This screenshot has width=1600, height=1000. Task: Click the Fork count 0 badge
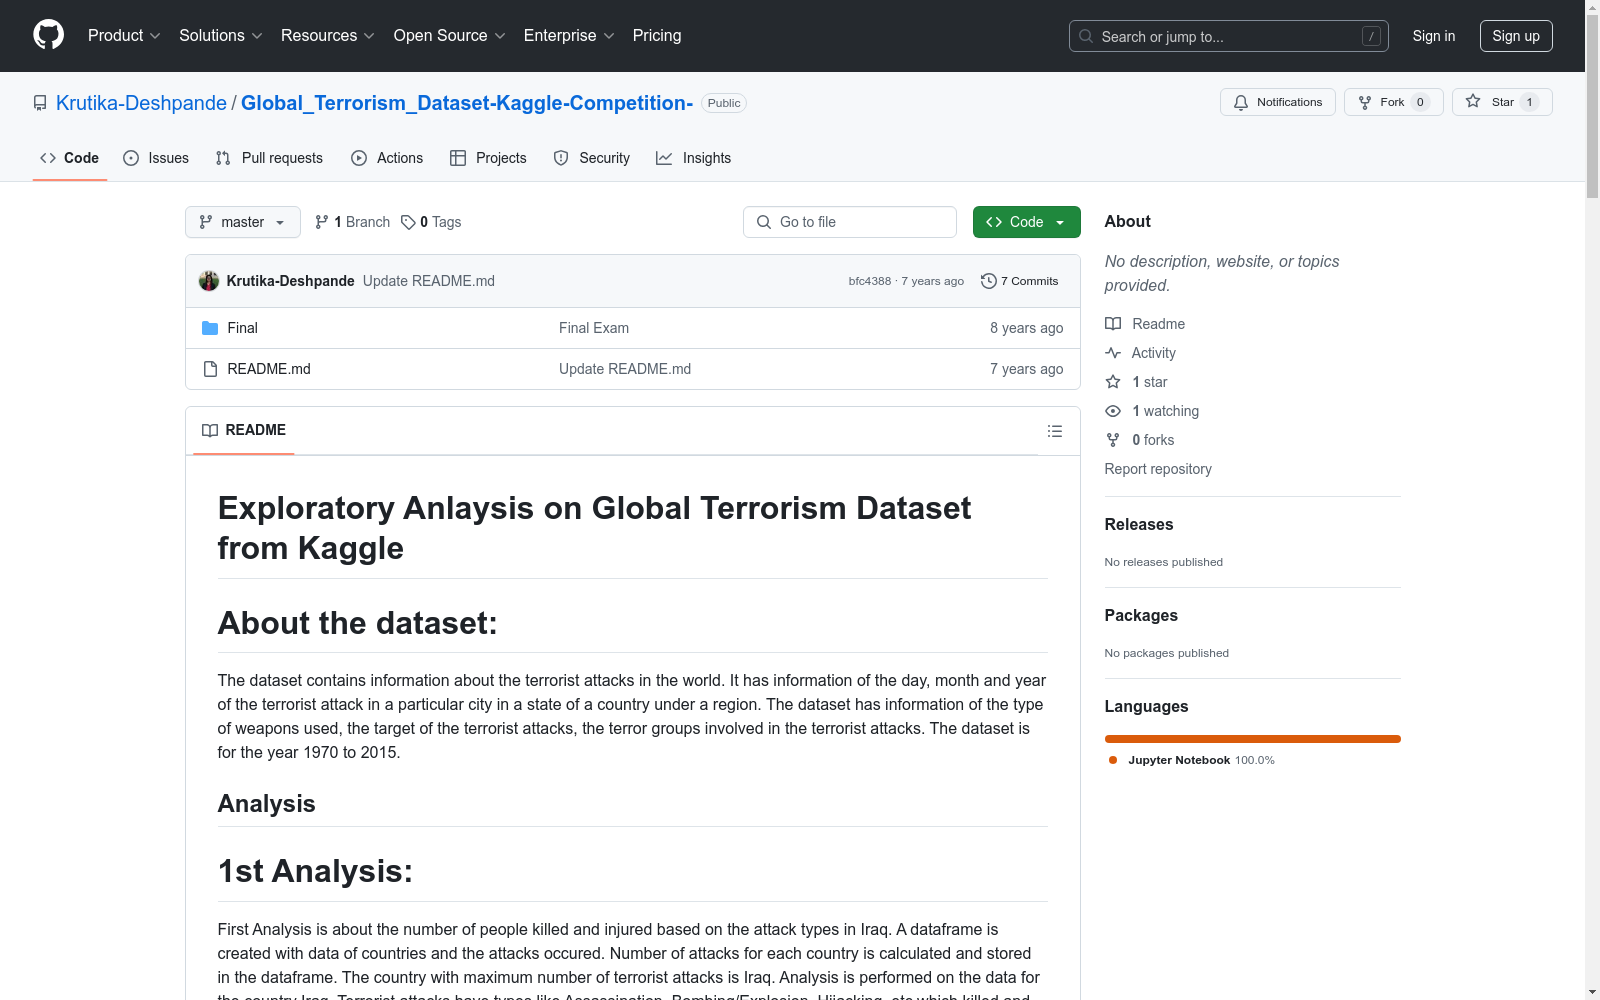[1420, 102]
